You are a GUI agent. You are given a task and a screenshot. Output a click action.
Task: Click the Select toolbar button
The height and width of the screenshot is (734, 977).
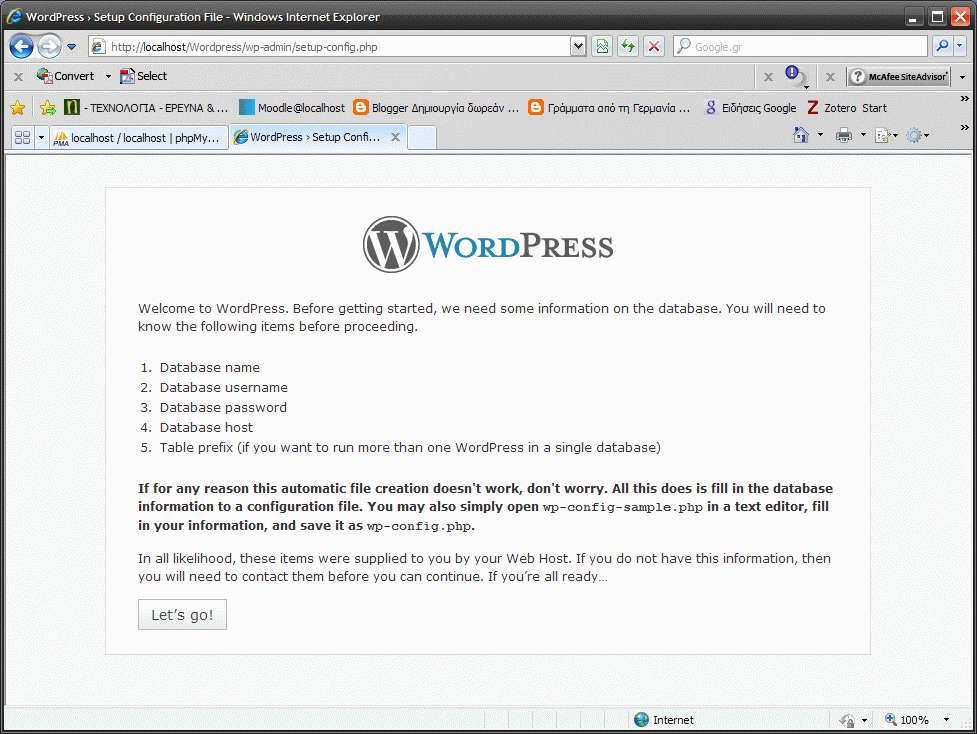[x=143, y=76]
